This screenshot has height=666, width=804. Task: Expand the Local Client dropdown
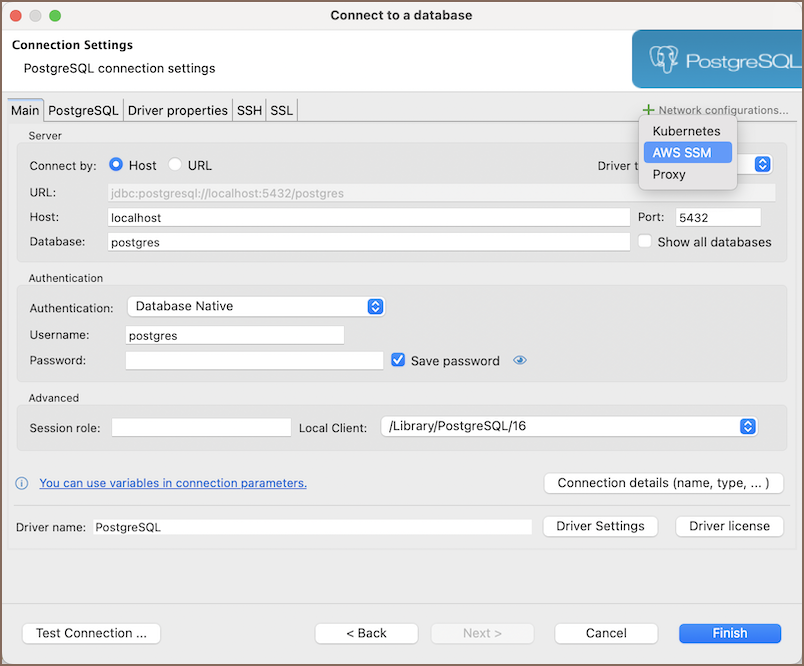coord(747,426)
